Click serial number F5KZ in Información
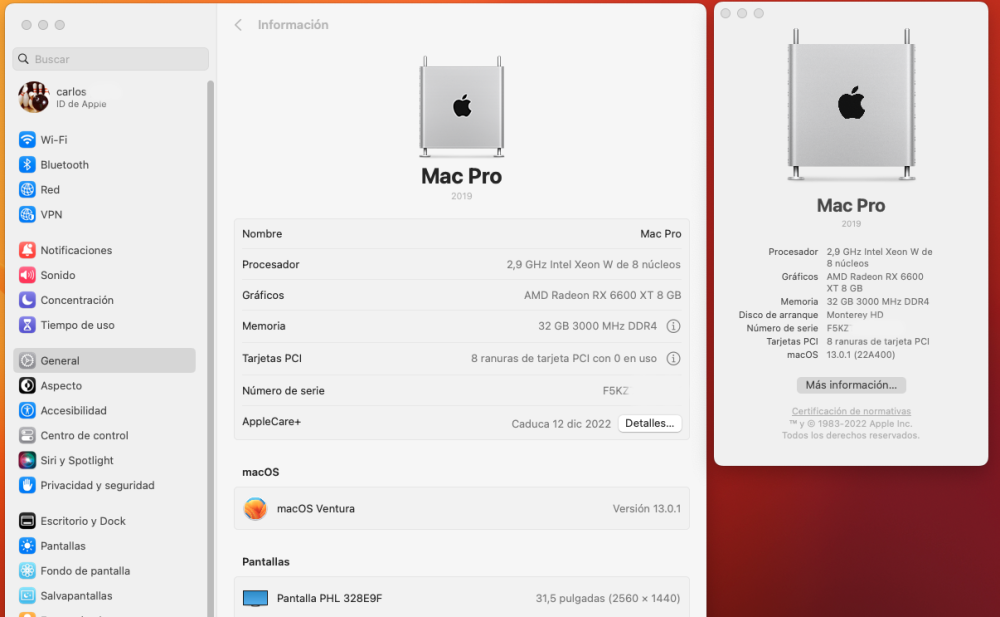 615,390
